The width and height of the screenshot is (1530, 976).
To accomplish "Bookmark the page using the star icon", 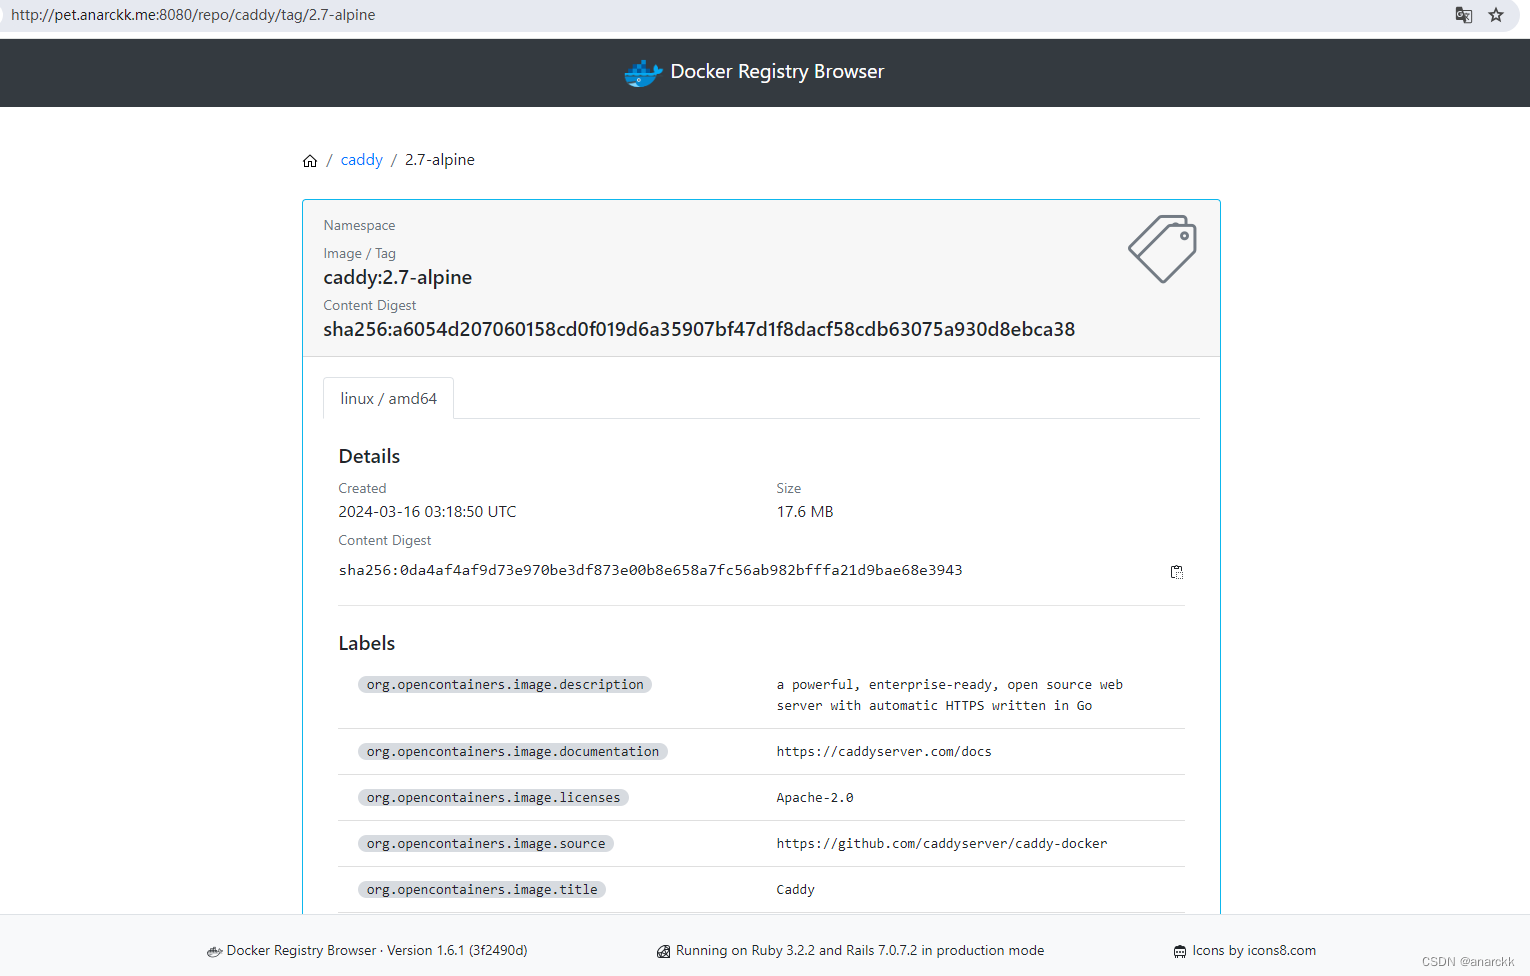I will point(1496,15).
